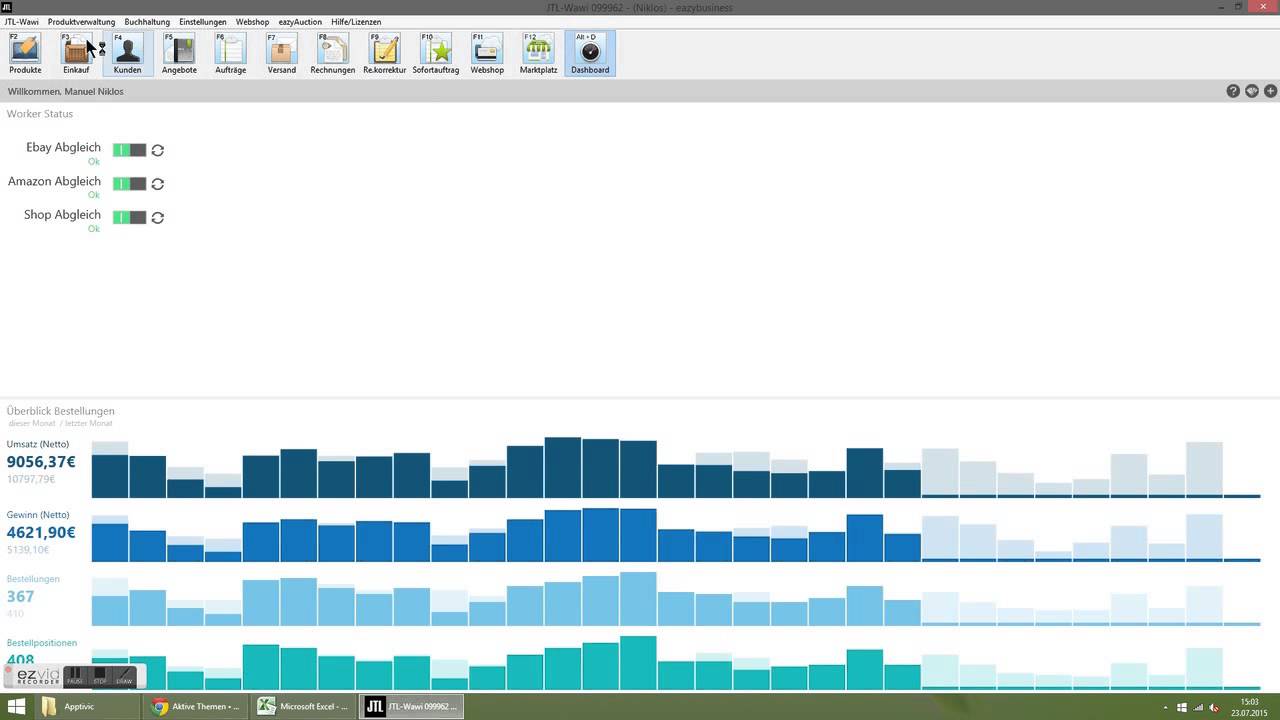Open the Webshop toolbar module

tap(487, 54)
